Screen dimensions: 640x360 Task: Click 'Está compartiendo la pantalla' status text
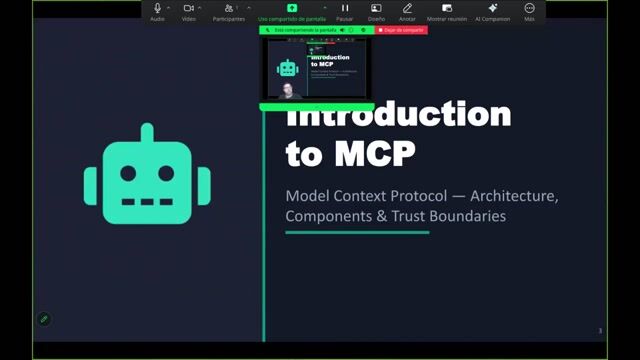point(305,30)
